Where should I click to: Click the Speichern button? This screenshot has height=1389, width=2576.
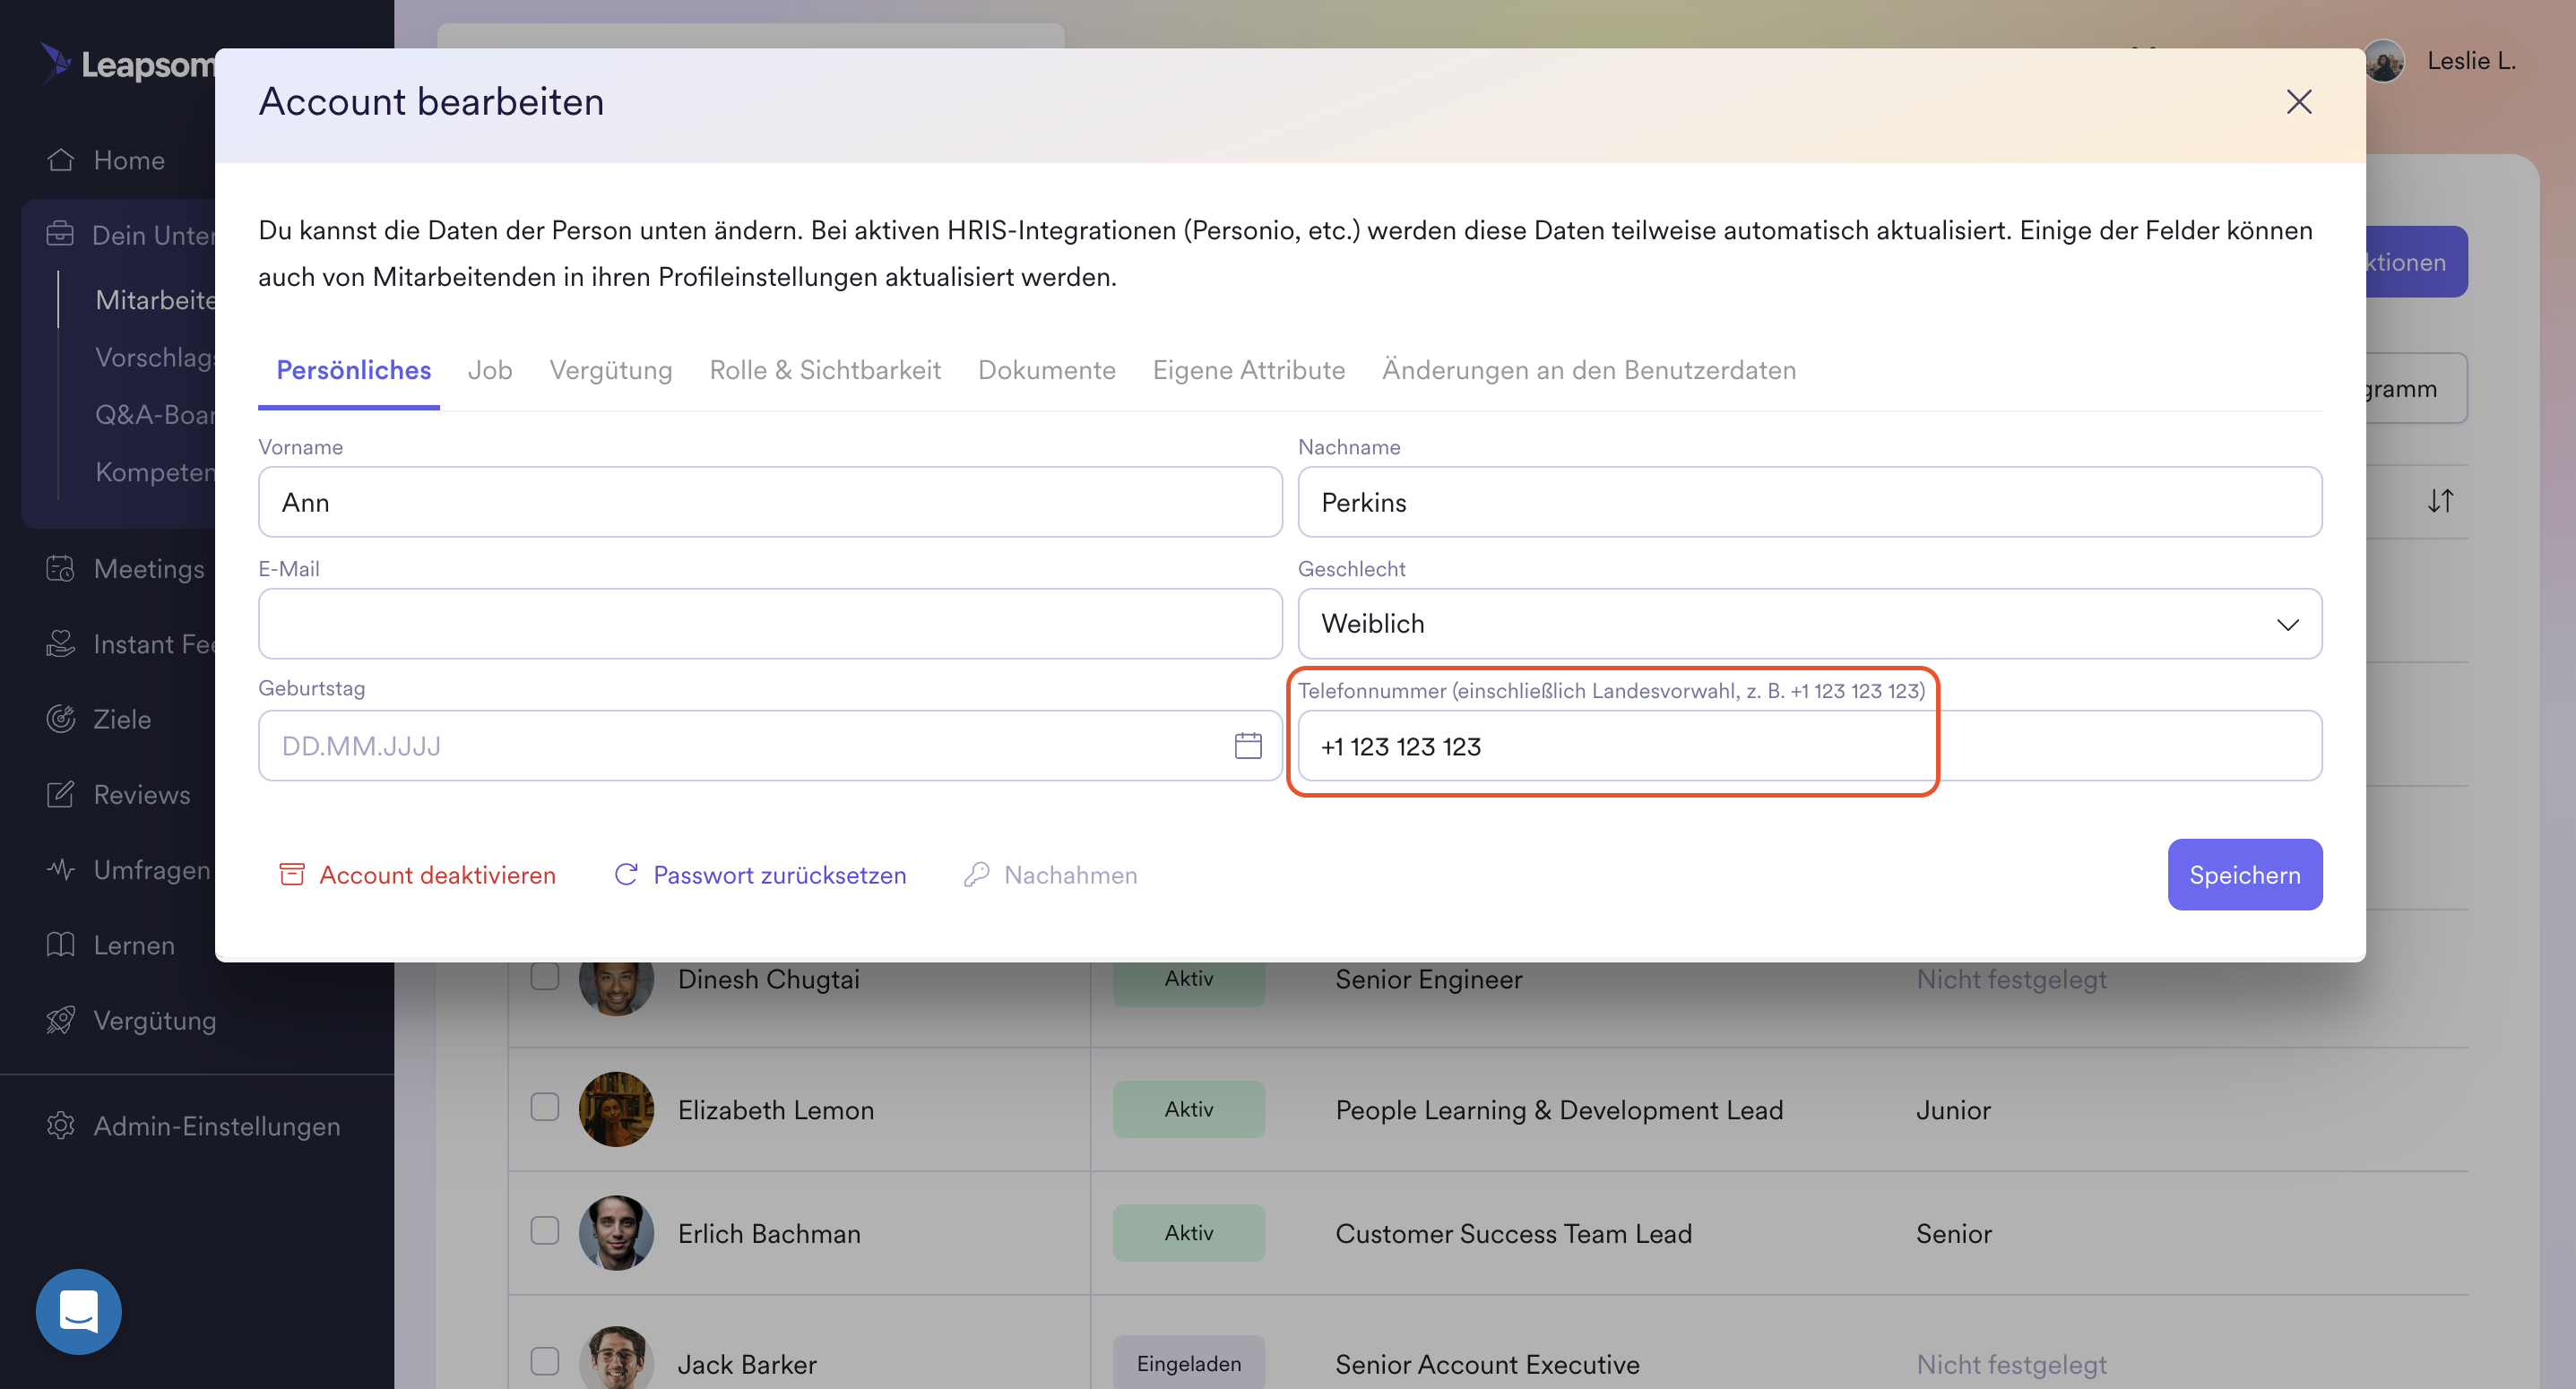pos(2244,874)
